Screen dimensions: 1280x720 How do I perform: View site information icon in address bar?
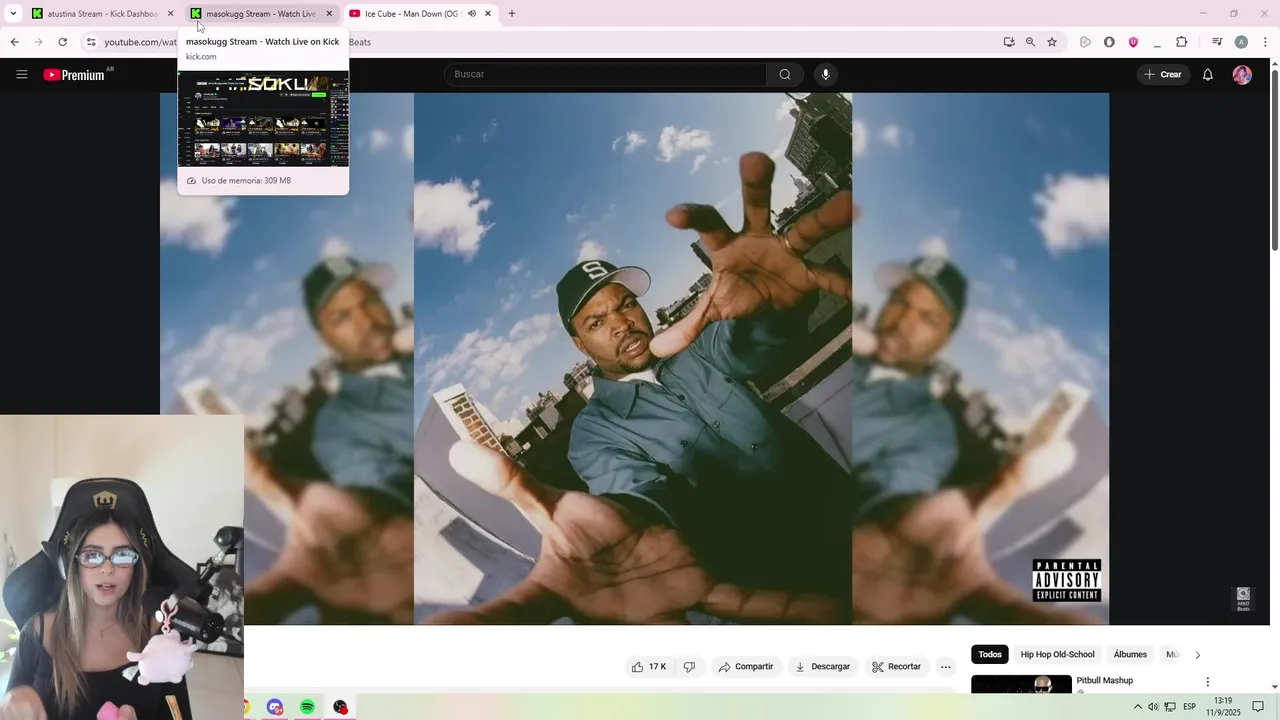[91, 42]
